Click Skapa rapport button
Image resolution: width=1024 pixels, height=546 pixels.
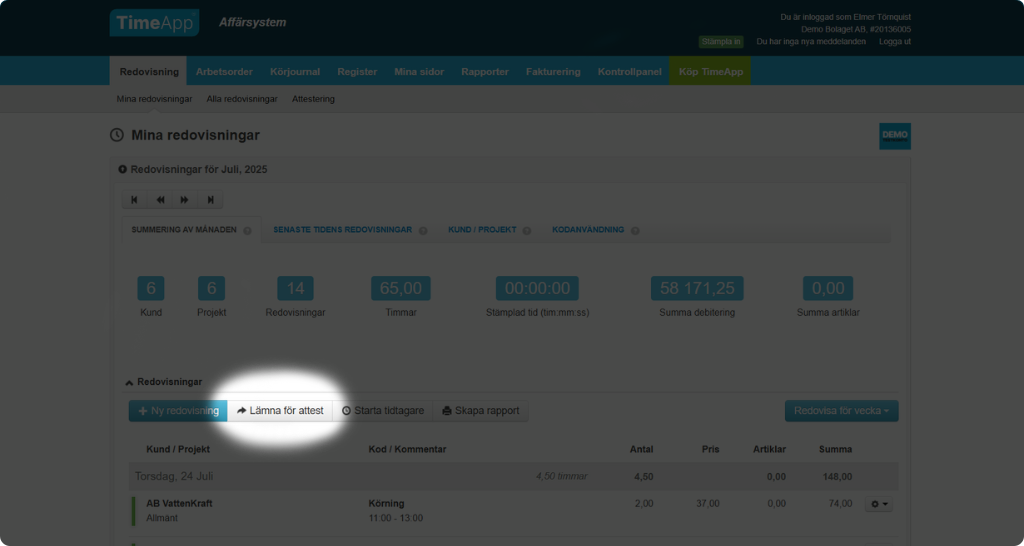(481, 411)
